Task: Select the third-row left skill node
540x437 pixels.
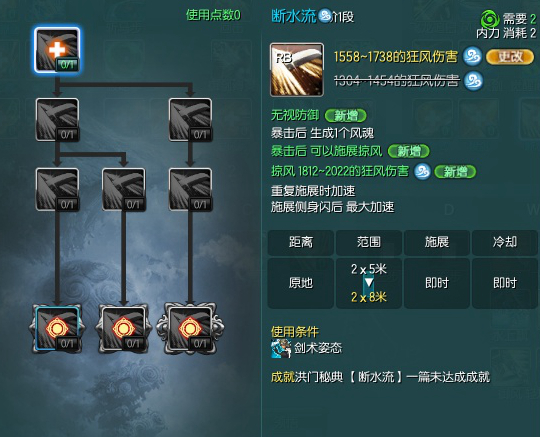Action: tap(58, 189)
